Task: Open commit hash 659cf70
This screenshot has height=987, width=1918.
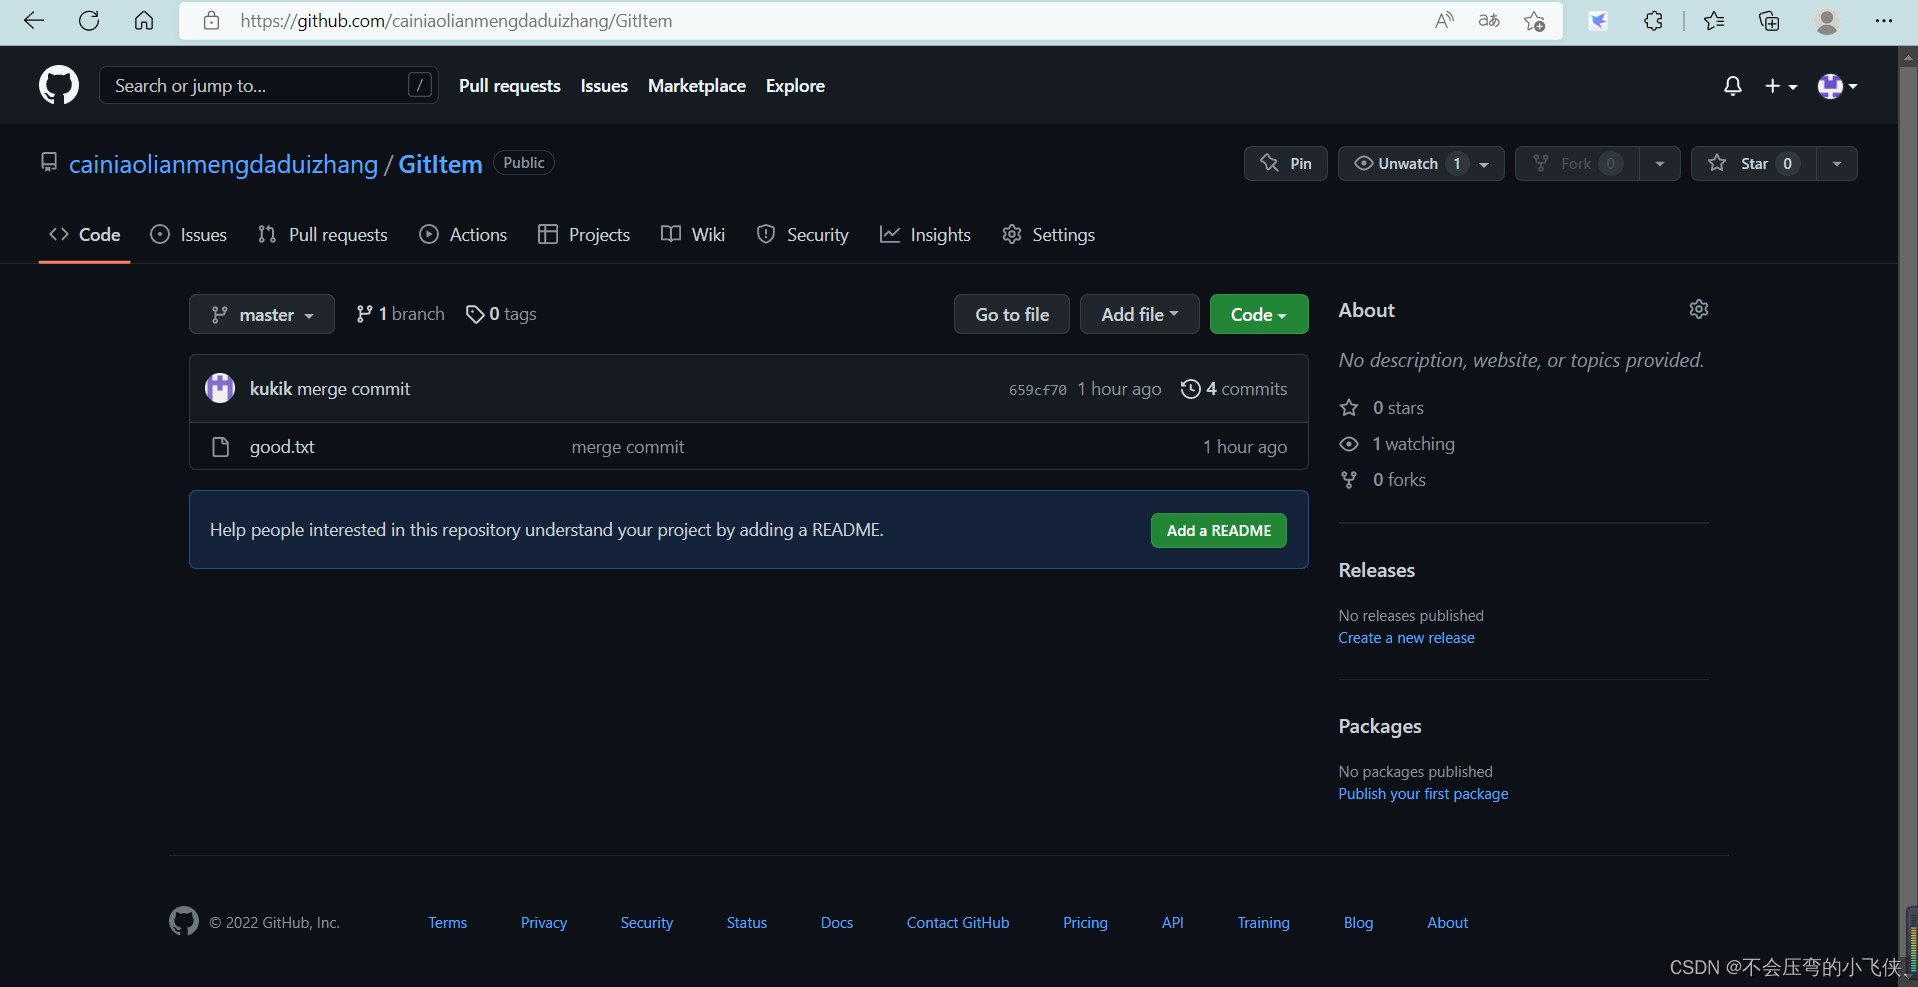Action: pyautogui.click(x=1037, y=390)
